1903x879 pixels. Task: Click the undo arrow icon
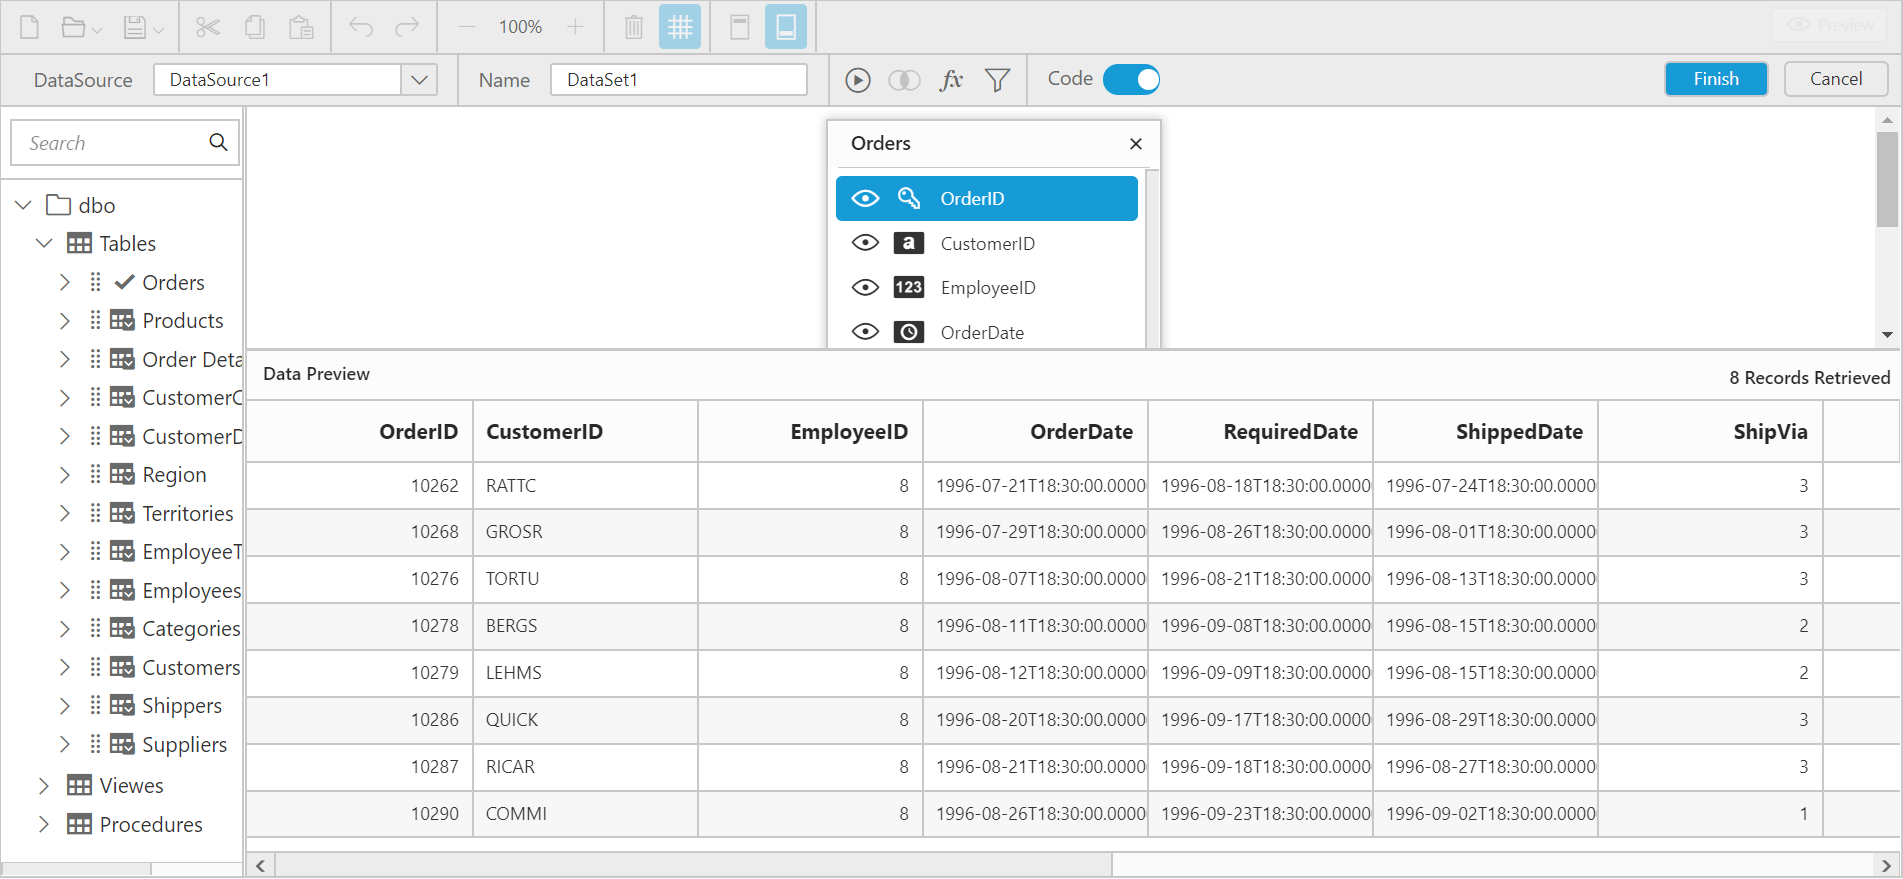coord(361,27)
